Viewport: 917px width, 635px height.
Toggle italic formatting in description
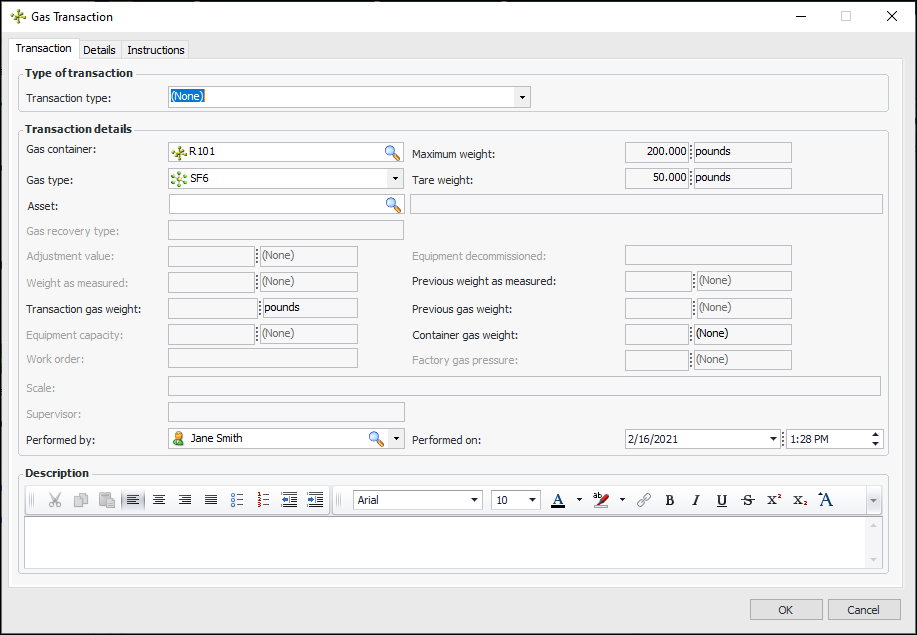click(x=695, y=500)
